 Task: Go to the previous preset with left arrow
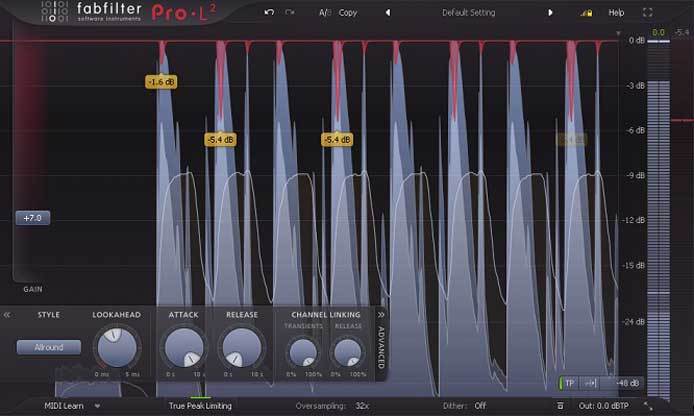click(388, 12)
